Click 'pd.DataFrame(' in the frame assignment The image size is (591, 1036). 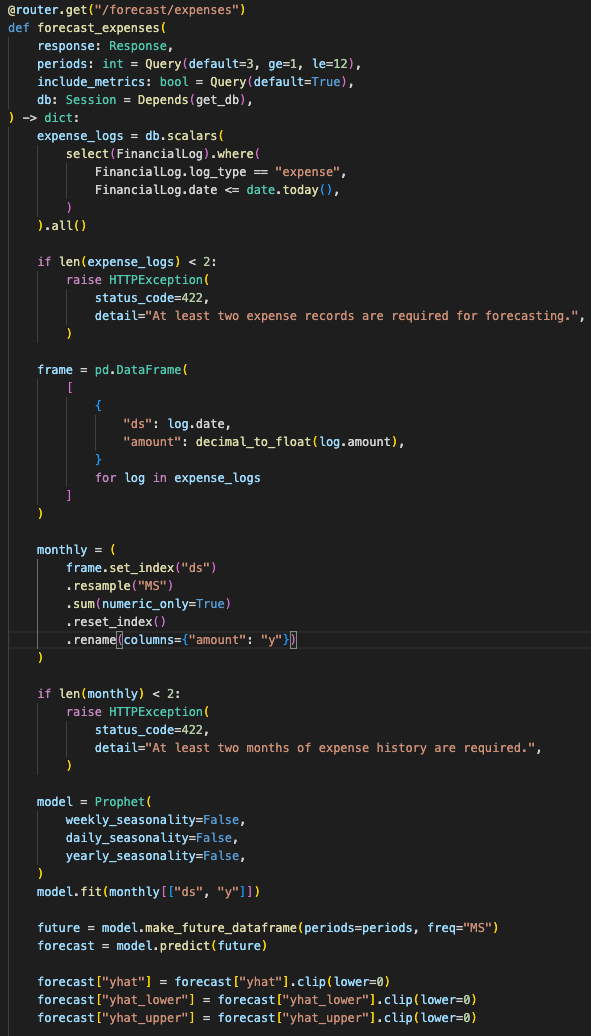pyautogui.click(x=141, y=369)
